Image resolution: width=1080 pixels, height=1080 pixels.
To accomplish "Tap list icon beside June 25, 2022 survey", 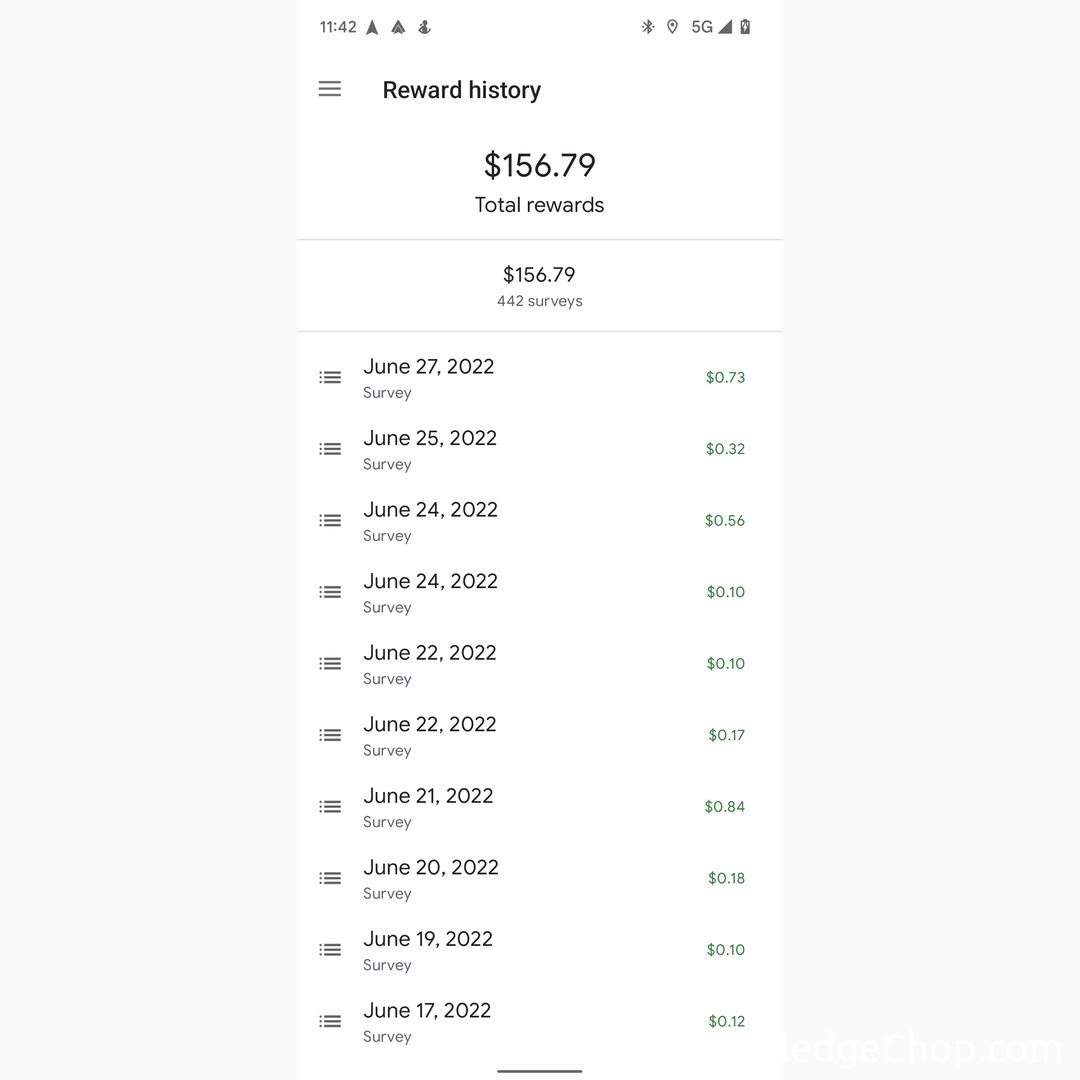I will (330, 449).
